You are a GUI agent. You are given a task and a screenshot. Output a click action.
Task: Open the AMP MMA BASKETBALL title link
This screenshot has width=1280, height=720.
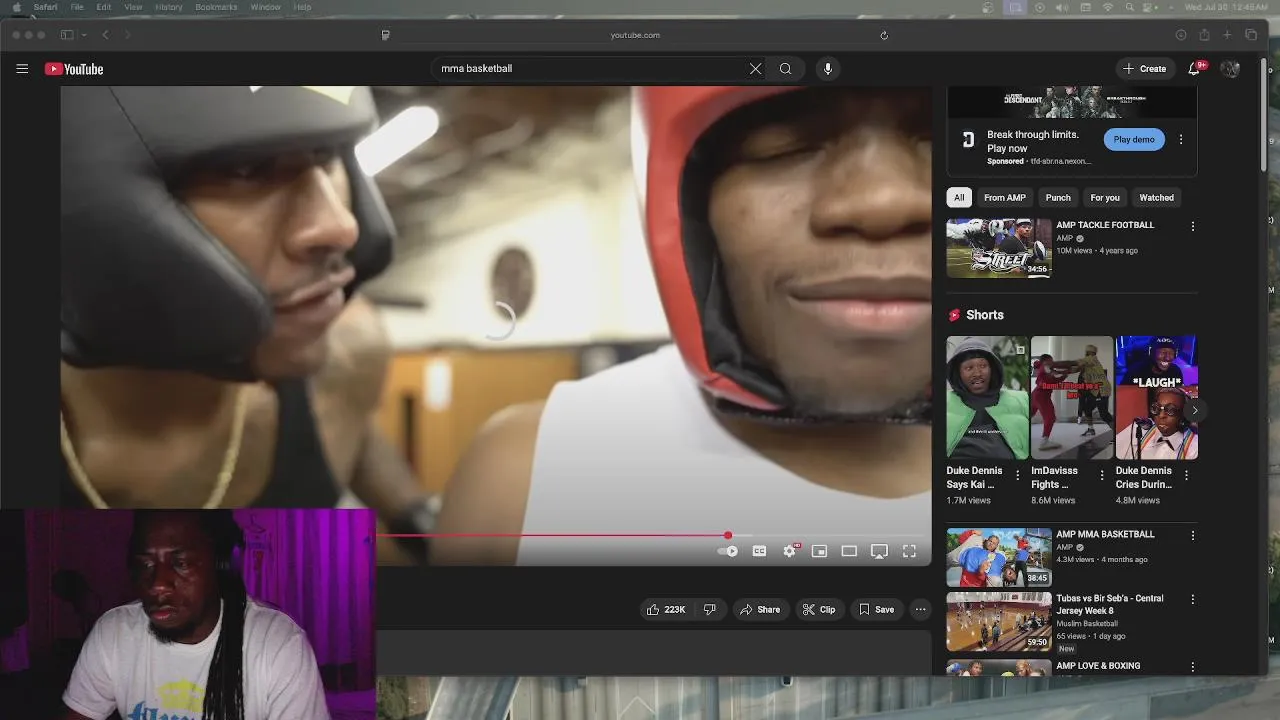pos(1105,534)
